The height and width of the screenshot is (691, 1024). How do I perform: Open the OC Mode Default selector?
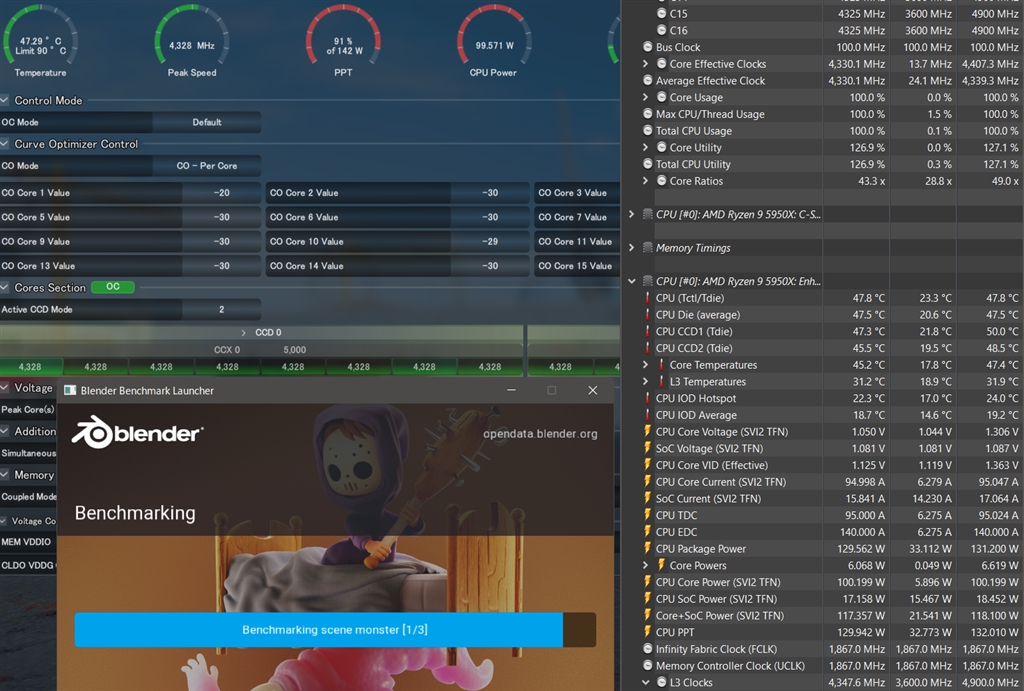pos(207,122)
